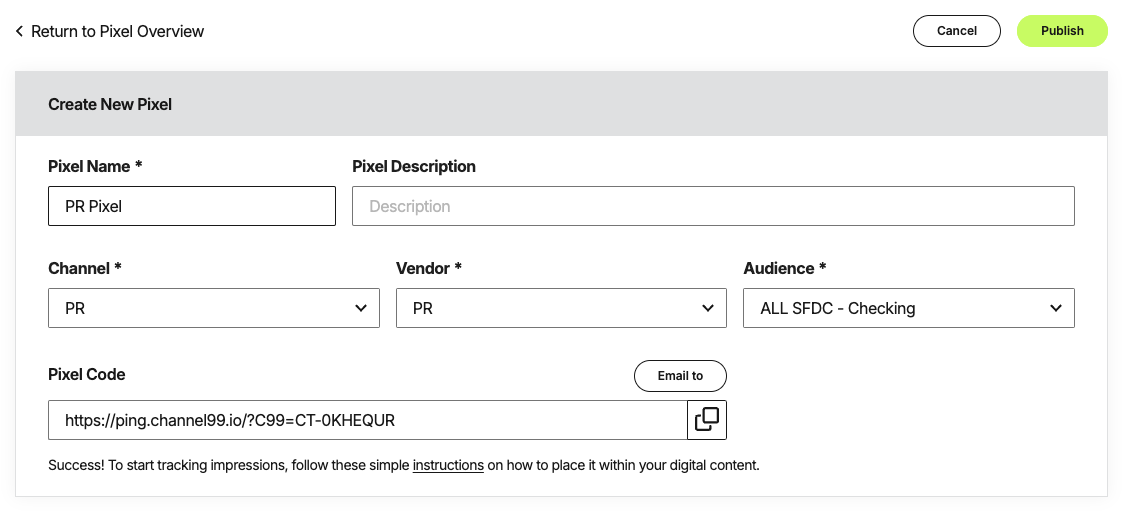This screenshot has height=523, width=1131.
Task: Click the Pixel Name label
Action: [95, 167]
